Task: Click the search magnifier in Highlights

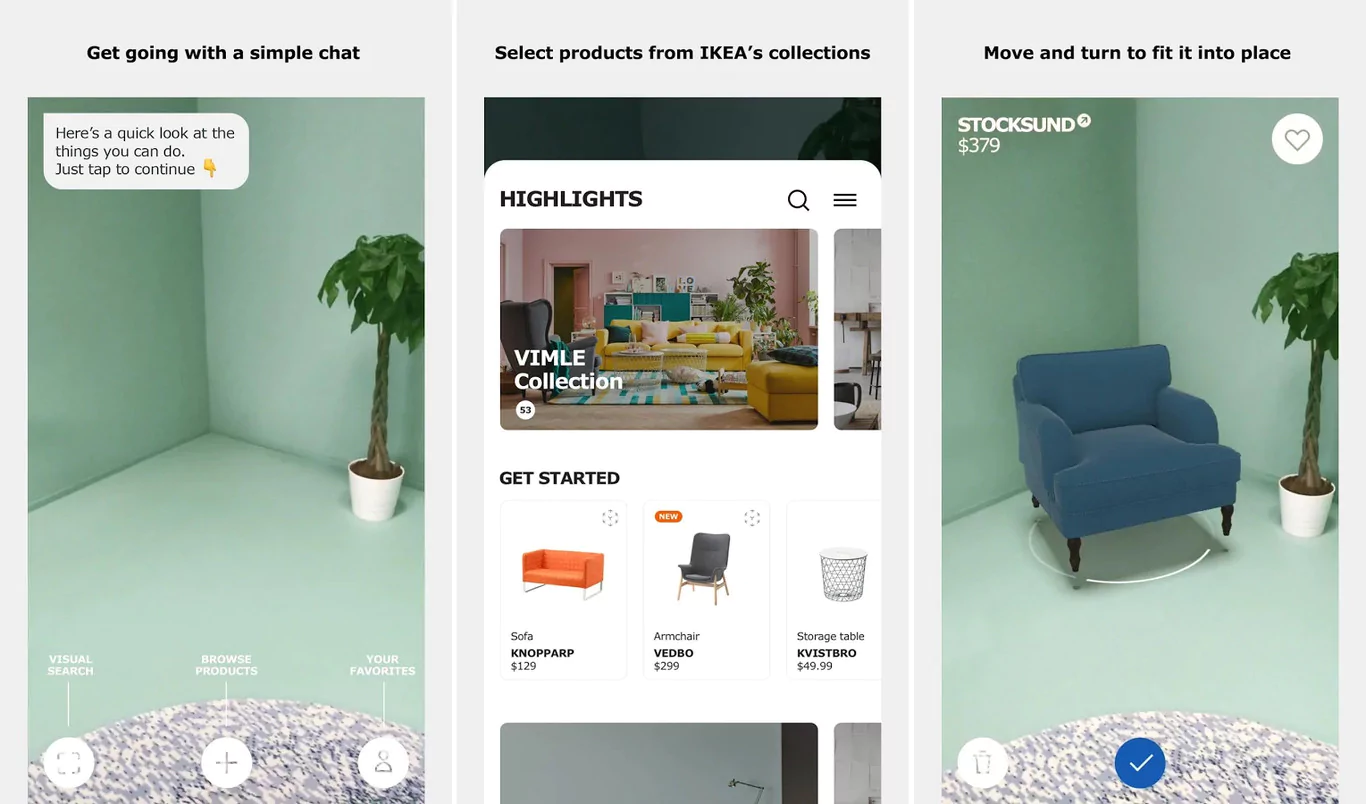Action: [x=798, y=200]
